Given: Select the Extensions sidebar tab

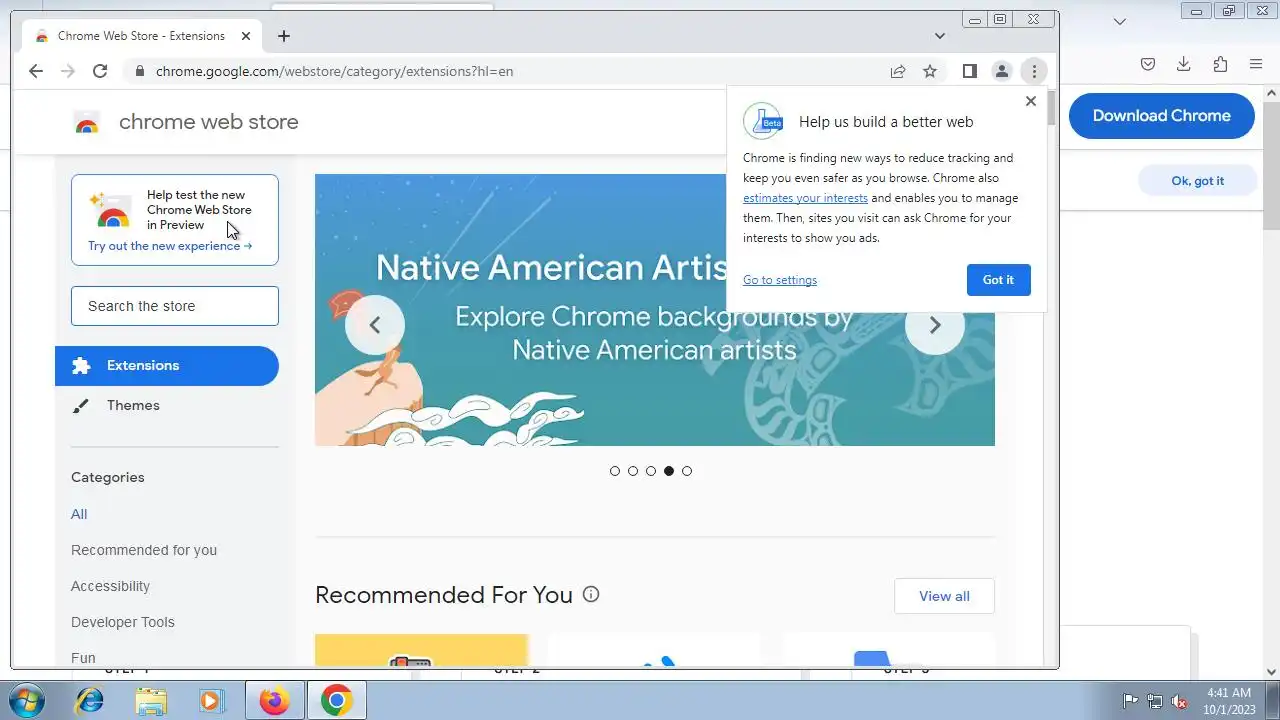Looking at the screenshot, I should tap(167, 366).
